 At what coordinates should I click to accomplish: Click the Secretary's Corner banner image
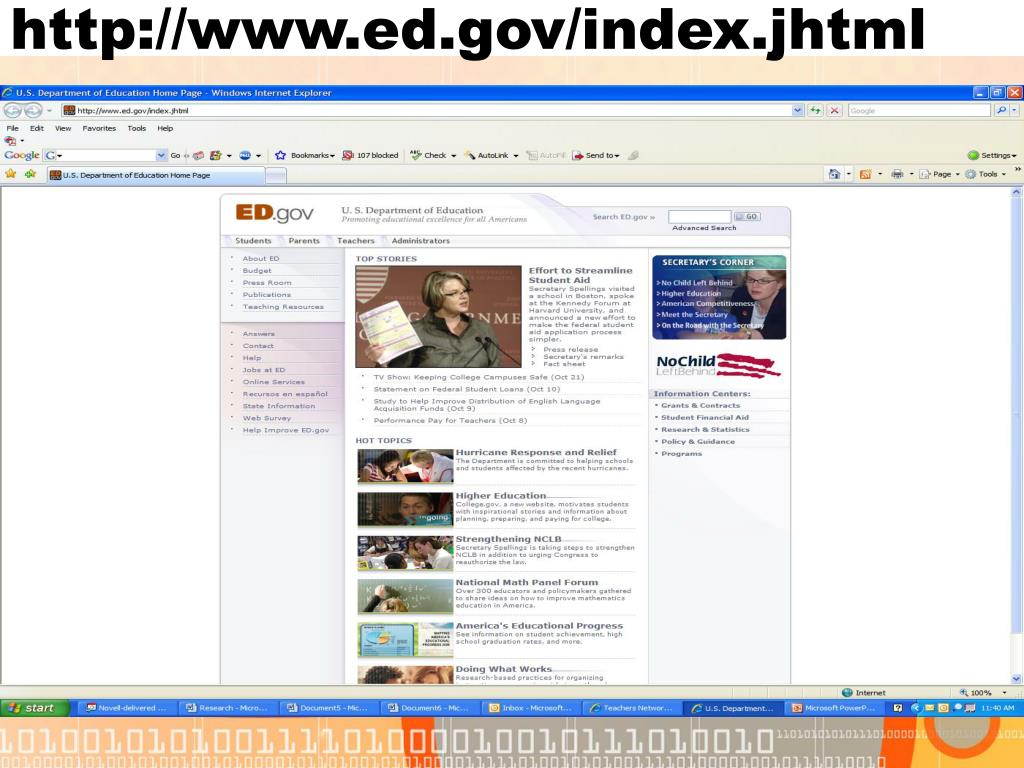(x=719, y=297)
